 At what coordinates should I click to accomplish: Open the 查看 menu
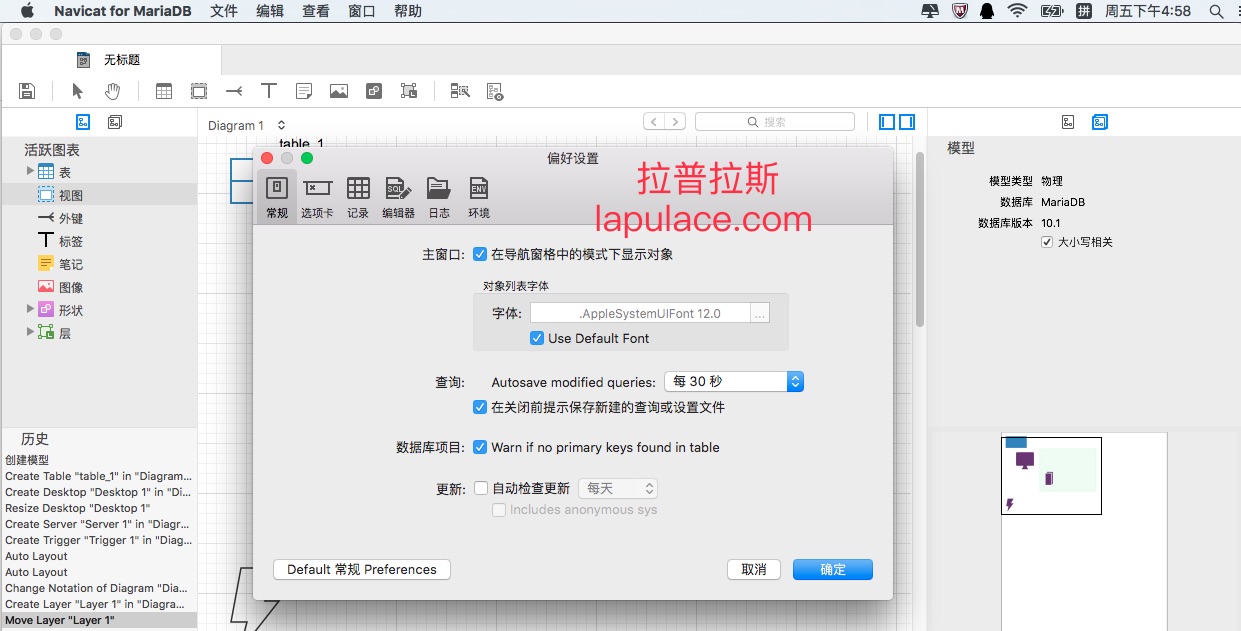click(x=316, y=11)
